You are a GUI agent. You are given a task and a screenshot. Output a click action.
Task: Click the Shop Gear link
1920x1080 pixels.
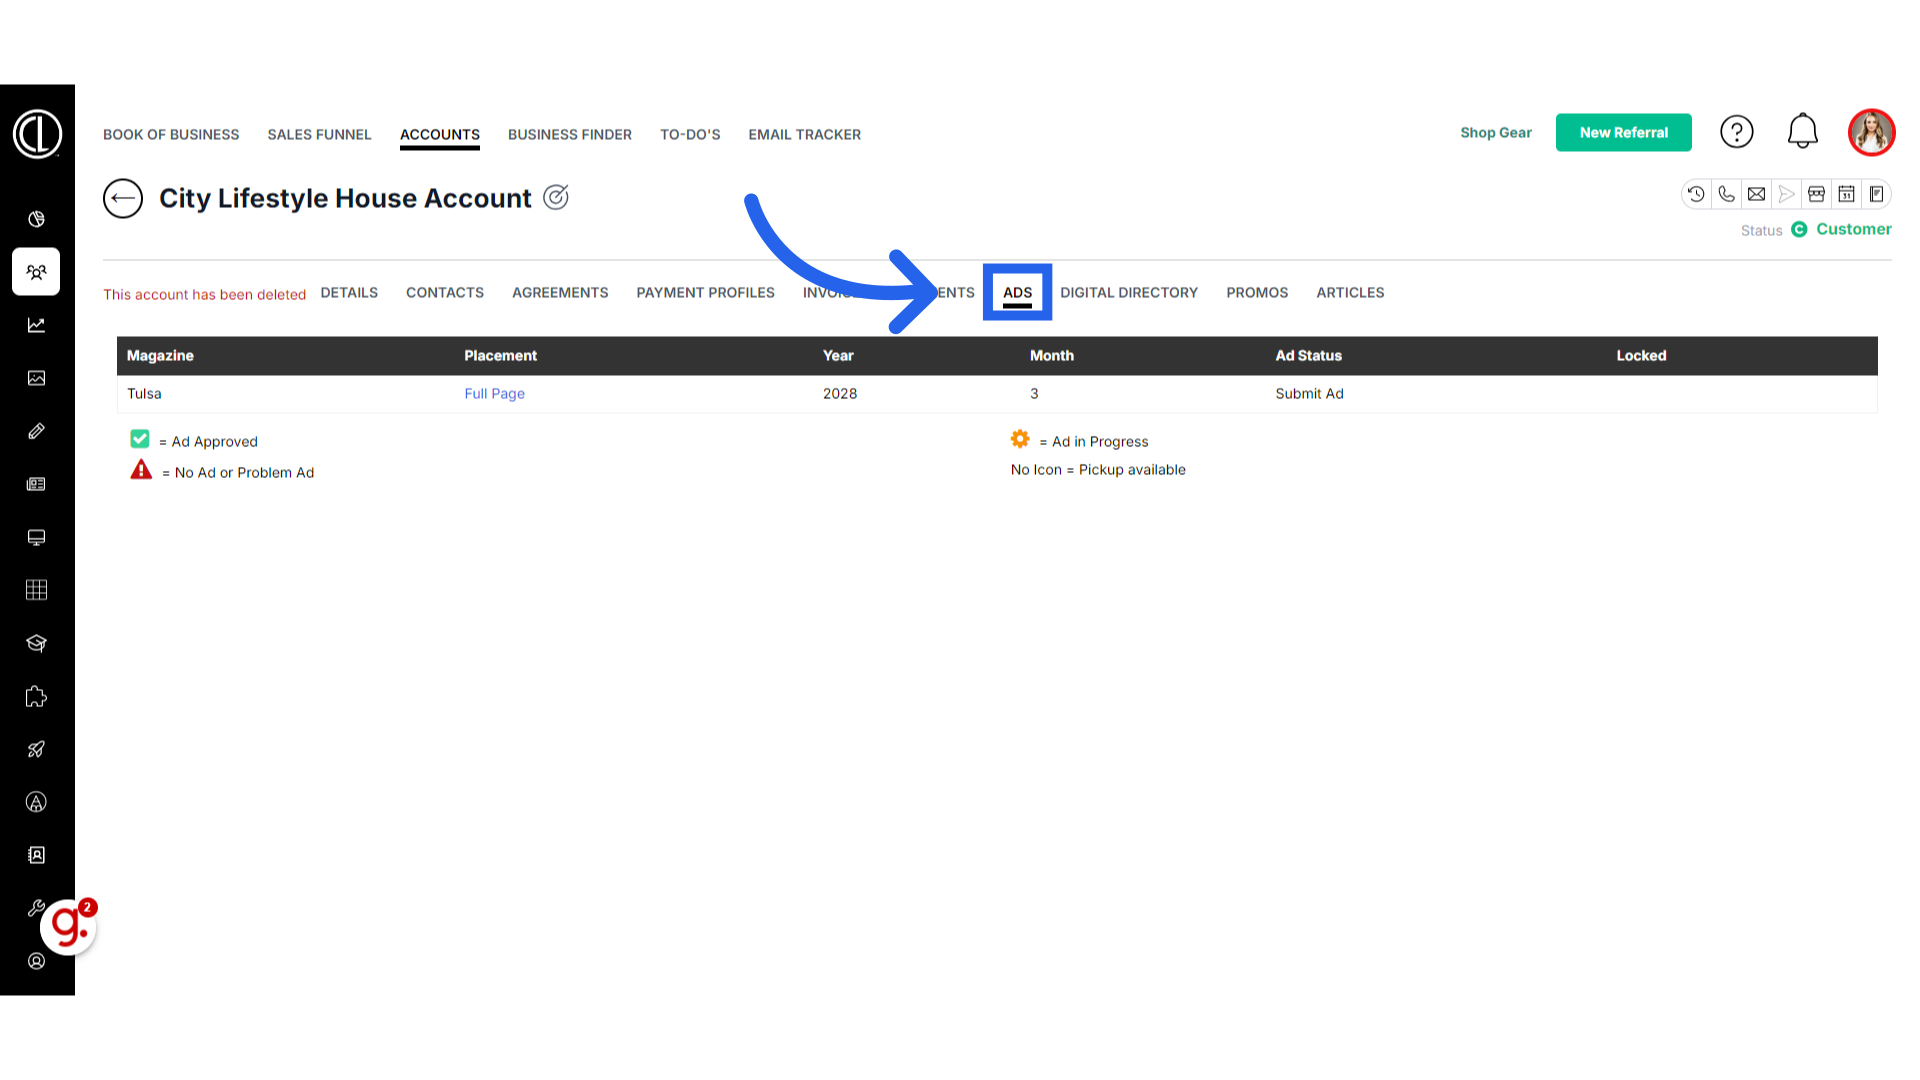point(1496,132)
